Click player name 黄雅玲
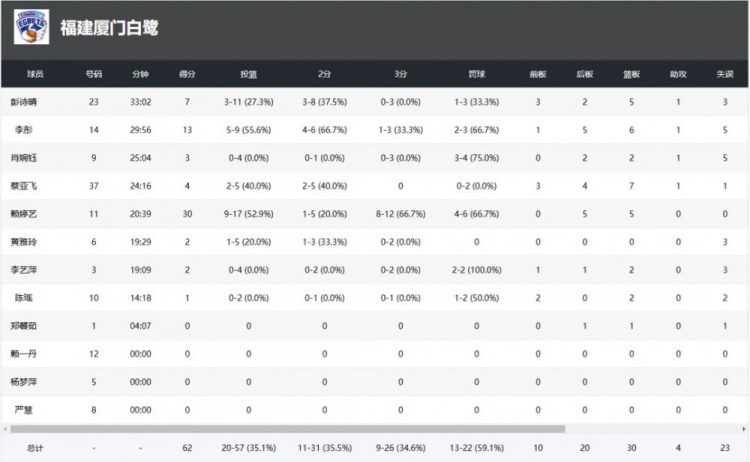 [23, 241]
